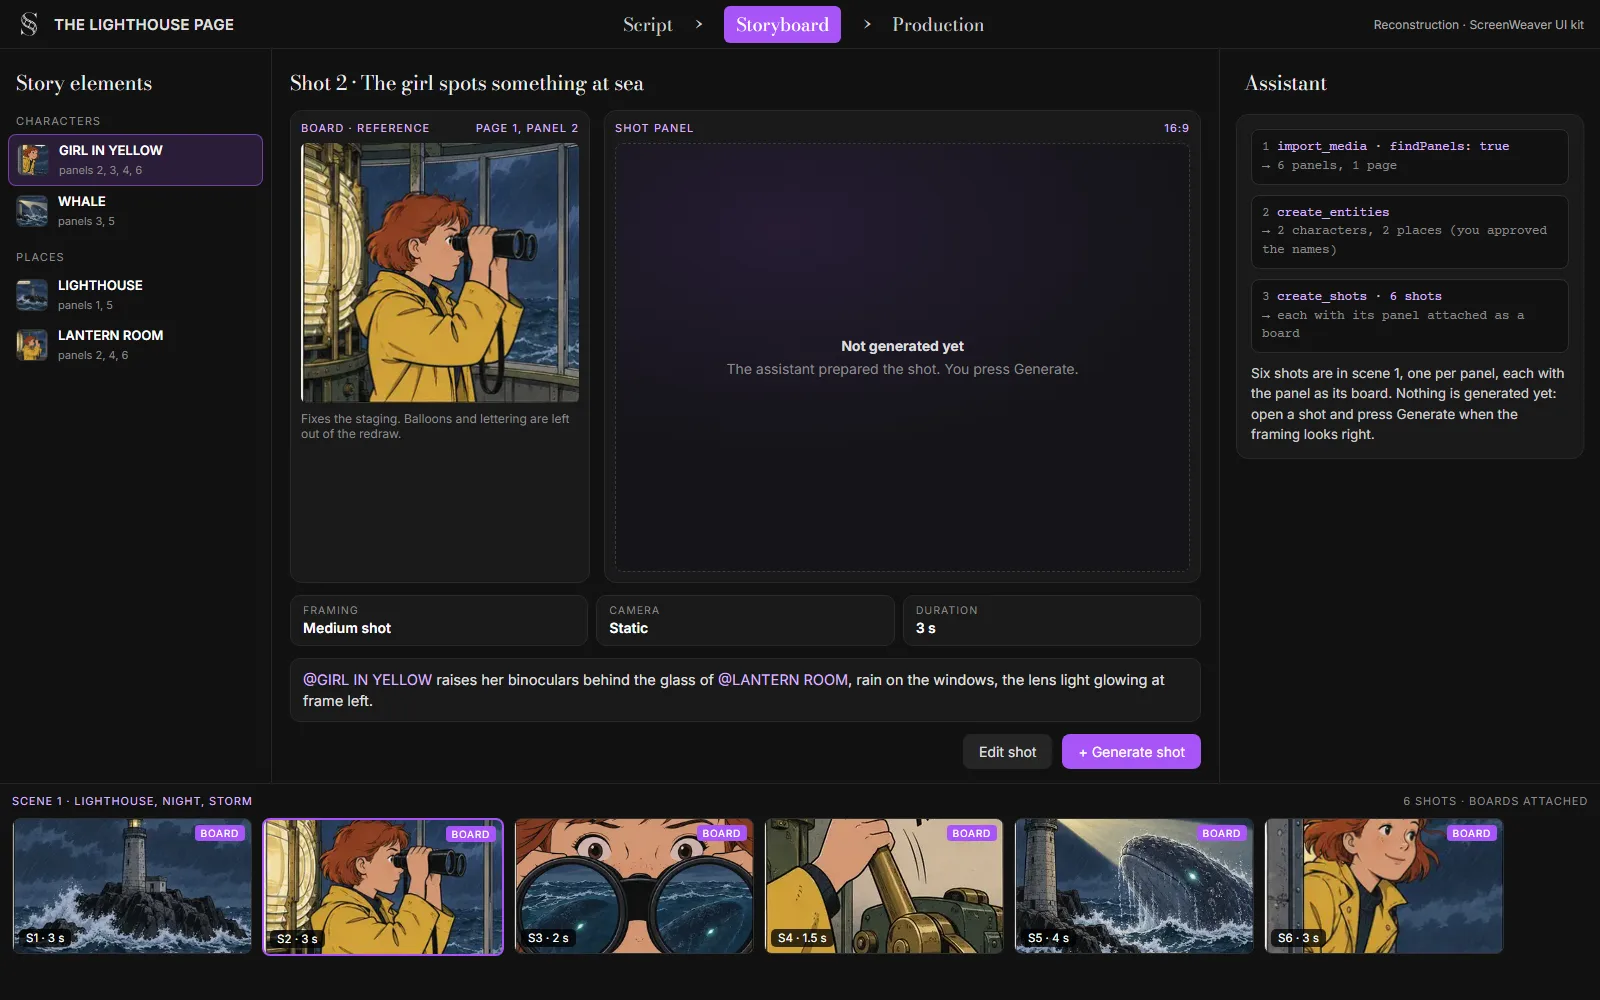Select the LANTERN ROOM place entry
Viewport: 1600px width, 1000px height.
pos(136,345)
